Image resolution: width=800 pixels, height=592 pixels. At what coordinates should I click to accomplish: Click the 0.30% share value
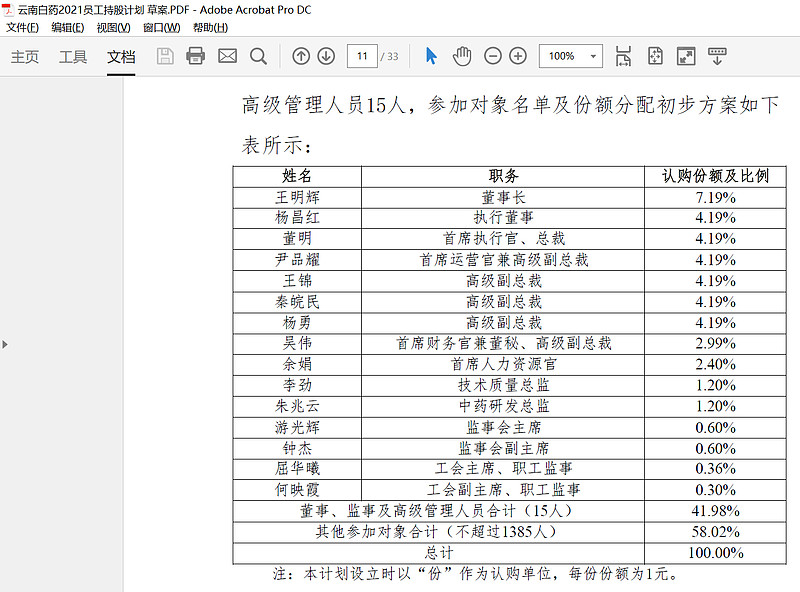click(715, 490)
